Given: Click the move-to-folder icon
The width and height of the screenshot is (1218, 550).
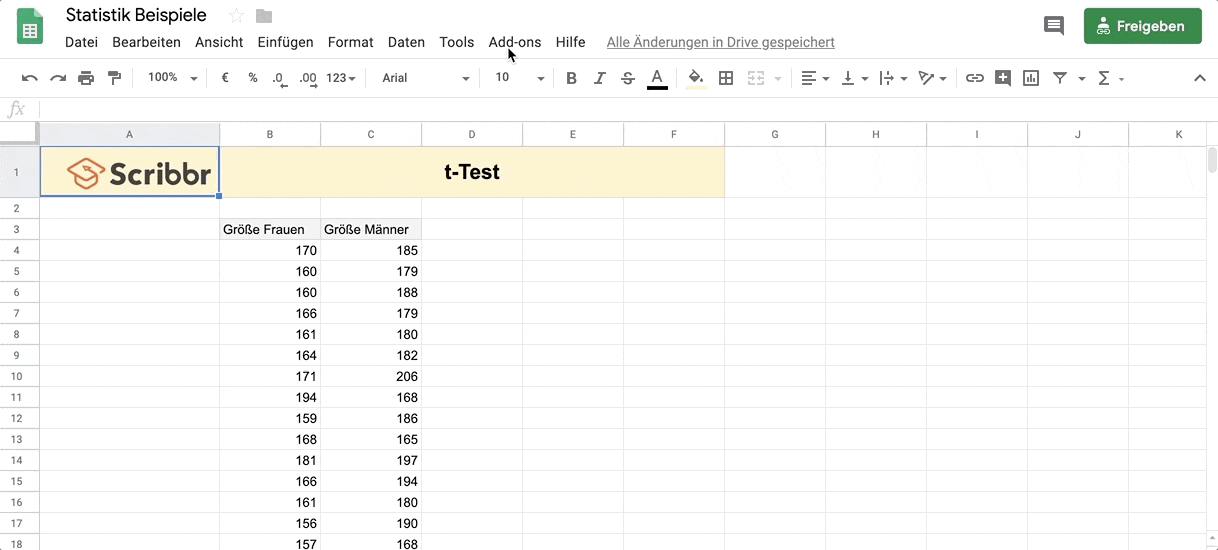Looking at the screenshot, I should (x=264, y=15).
